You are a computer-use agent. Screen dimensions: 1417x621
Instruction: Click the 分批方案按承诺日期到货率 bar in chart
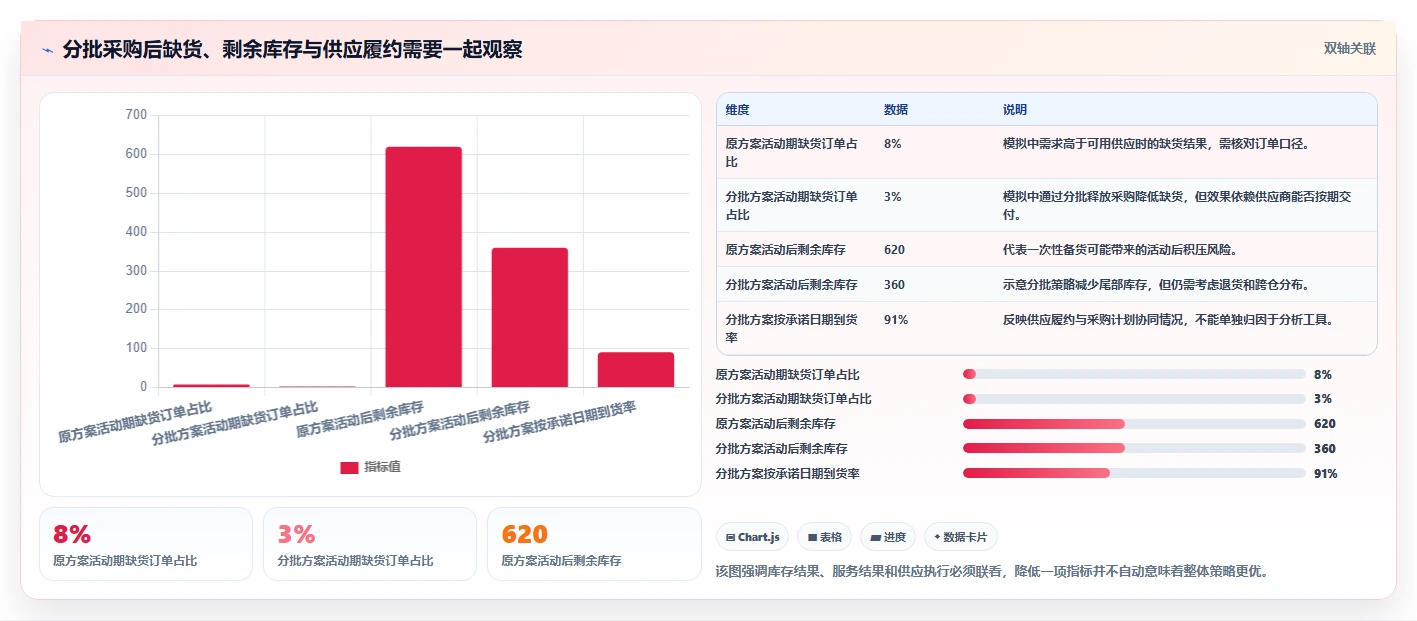coord(636,369)
